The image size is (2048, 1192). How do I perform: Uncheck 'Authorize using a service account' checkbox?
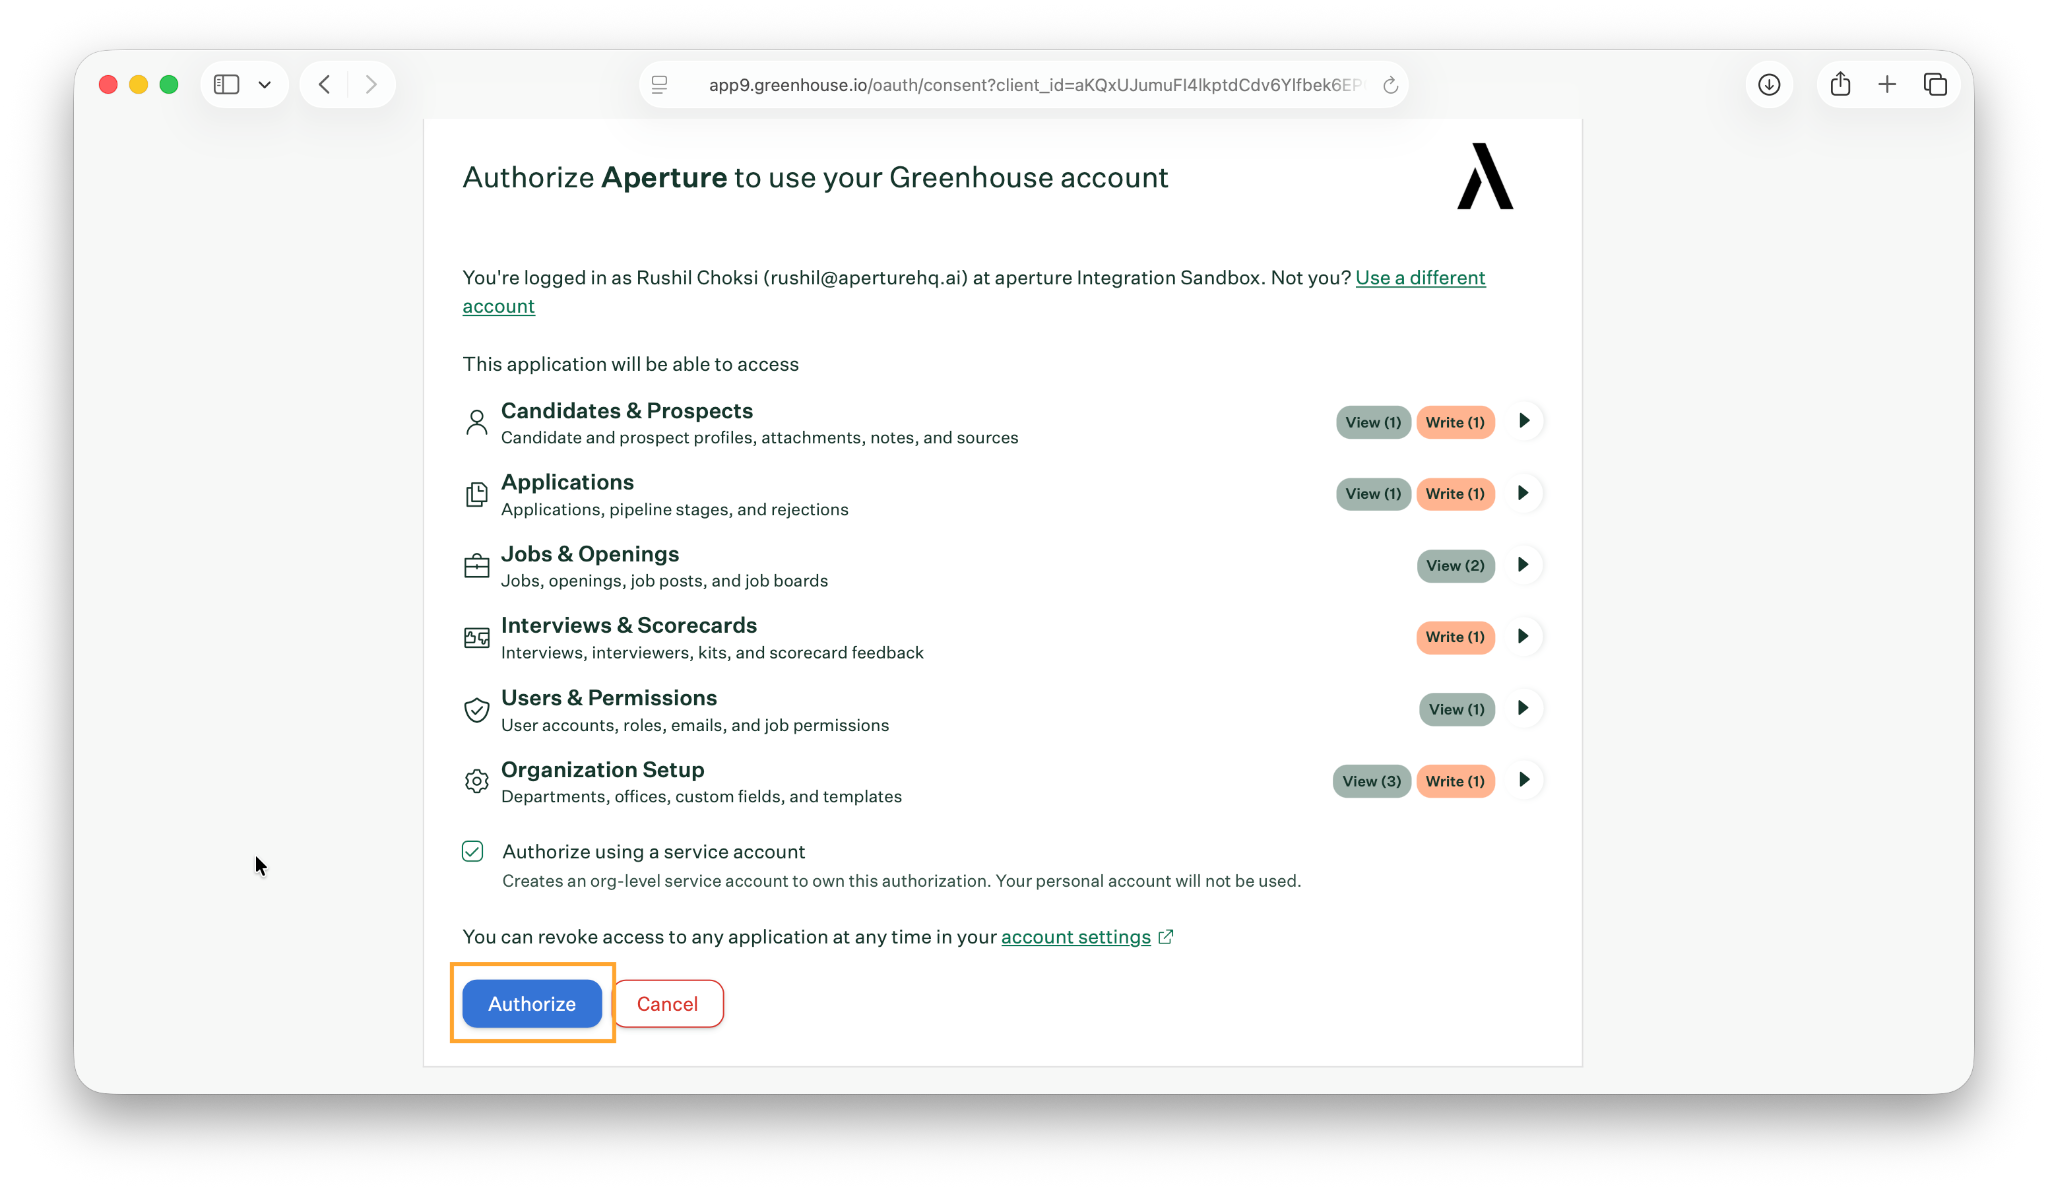473,851
